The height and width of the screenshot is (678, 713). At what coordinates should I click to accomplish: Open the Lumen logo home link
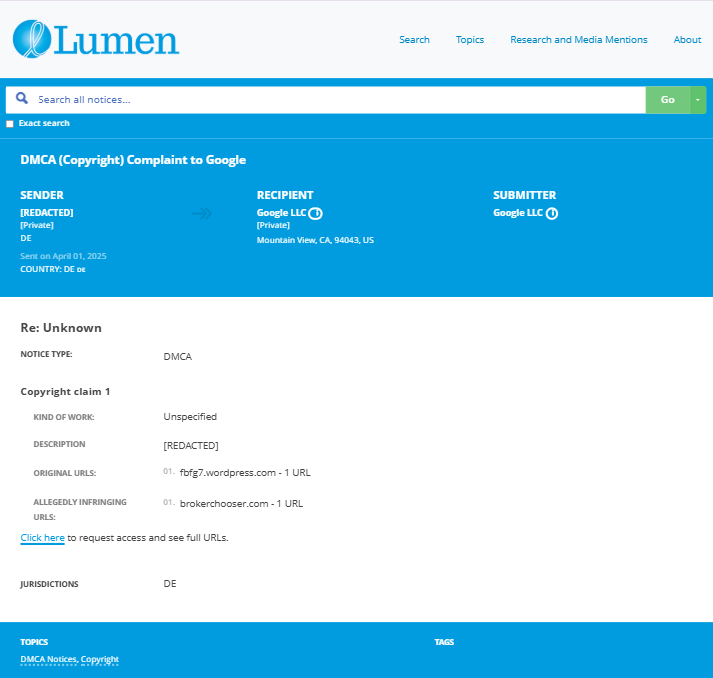96,39
